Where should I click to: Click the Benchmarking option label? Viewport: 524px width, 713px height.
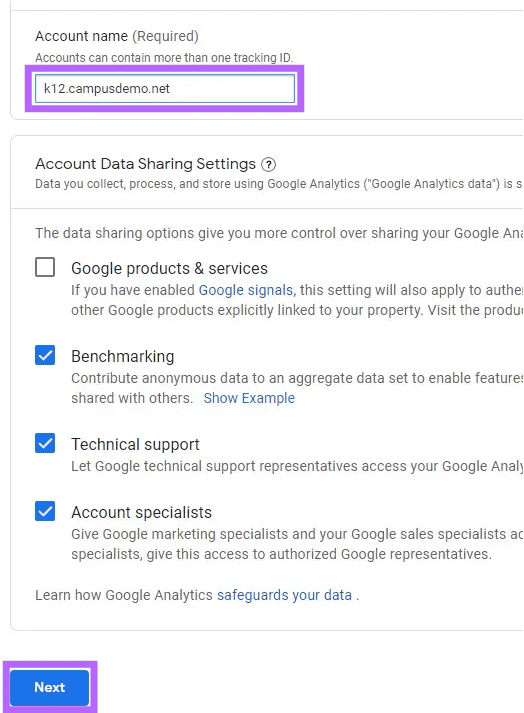(122, 356)
